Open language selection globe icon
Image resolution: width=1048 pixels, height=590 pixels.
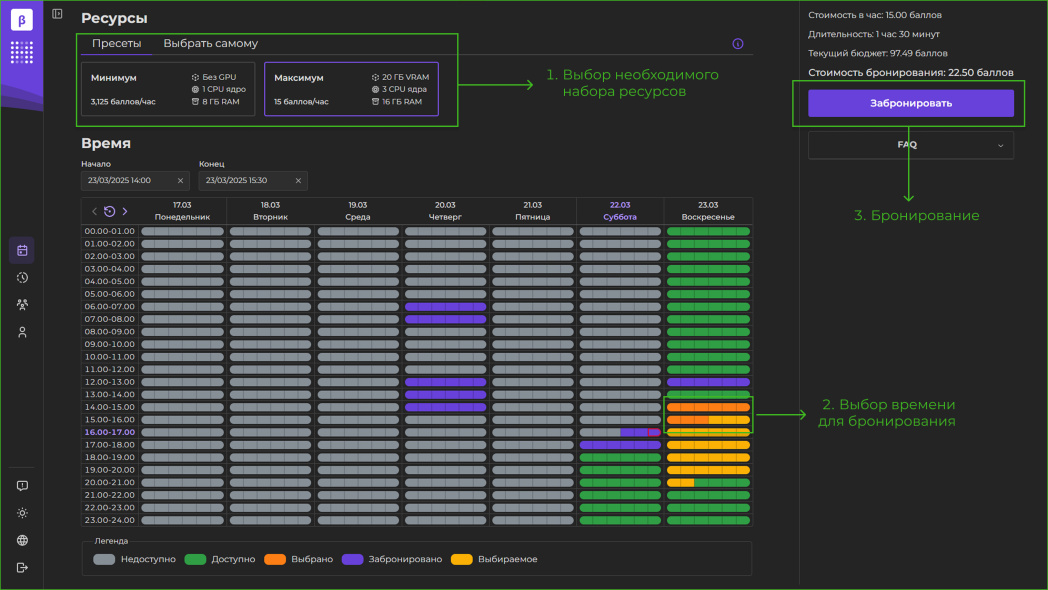(x=22, y=540)
